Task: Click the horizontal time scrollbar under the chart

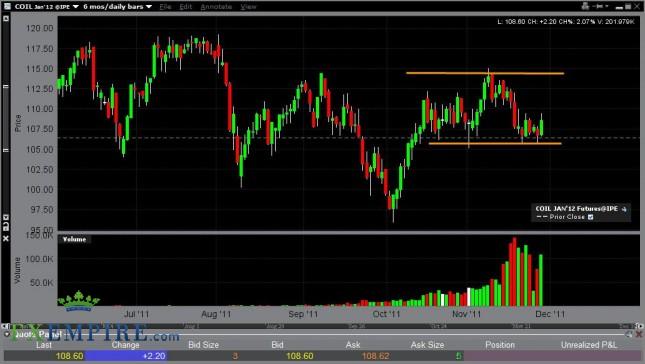Action: pos(322,326)
